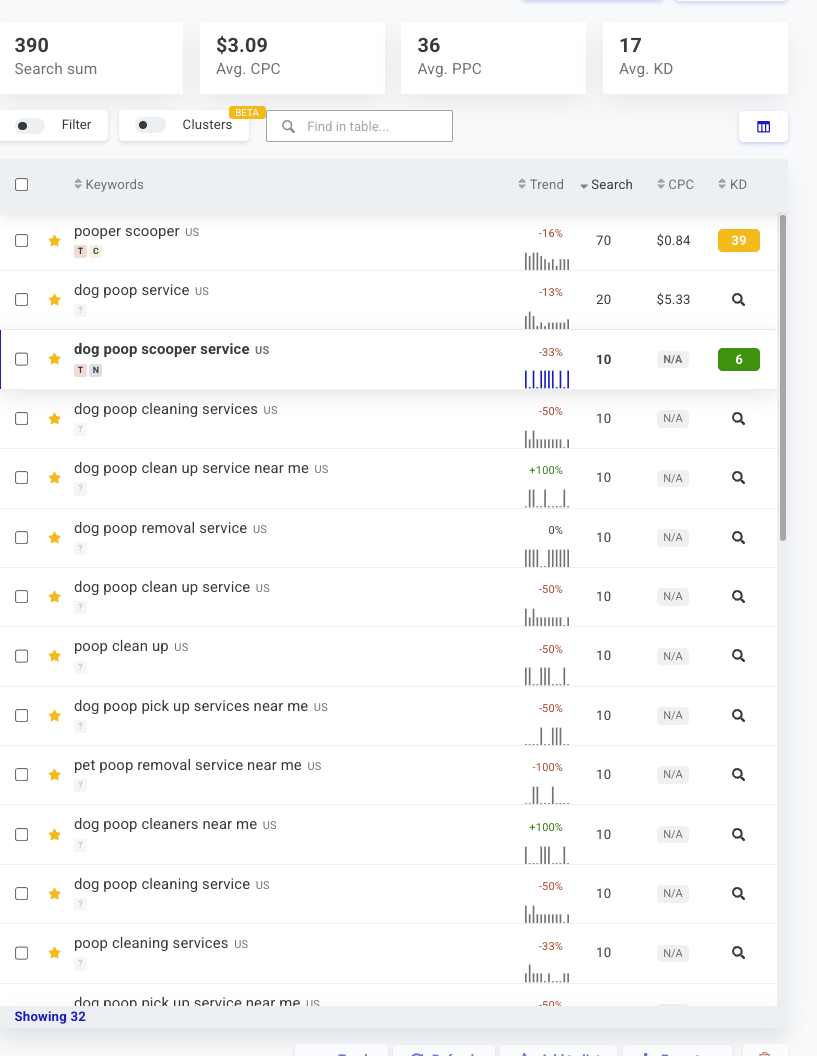Click the green KD 6 badge
Screen dimensions: 817x1056
(739, 360)
